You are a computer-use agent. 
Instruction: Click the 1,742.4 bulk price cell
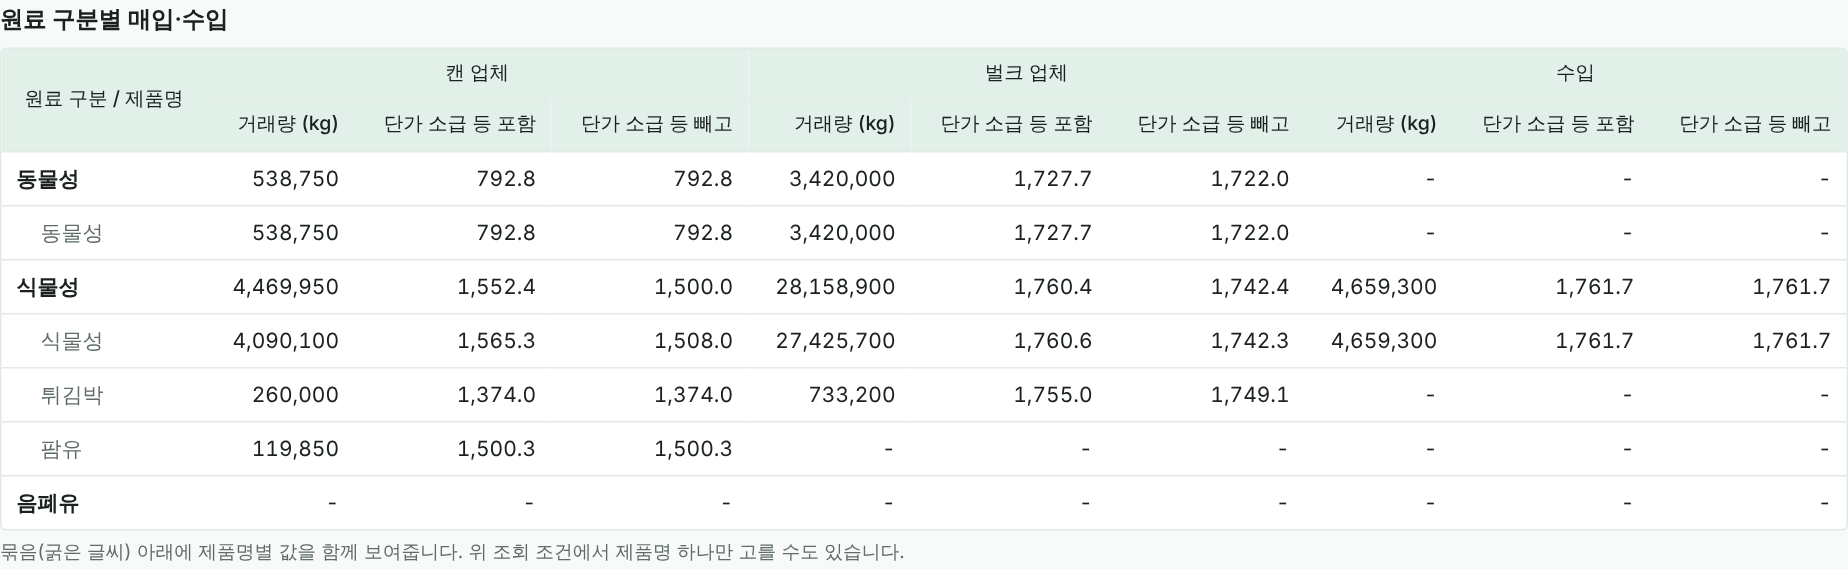tap(1250, 287)
